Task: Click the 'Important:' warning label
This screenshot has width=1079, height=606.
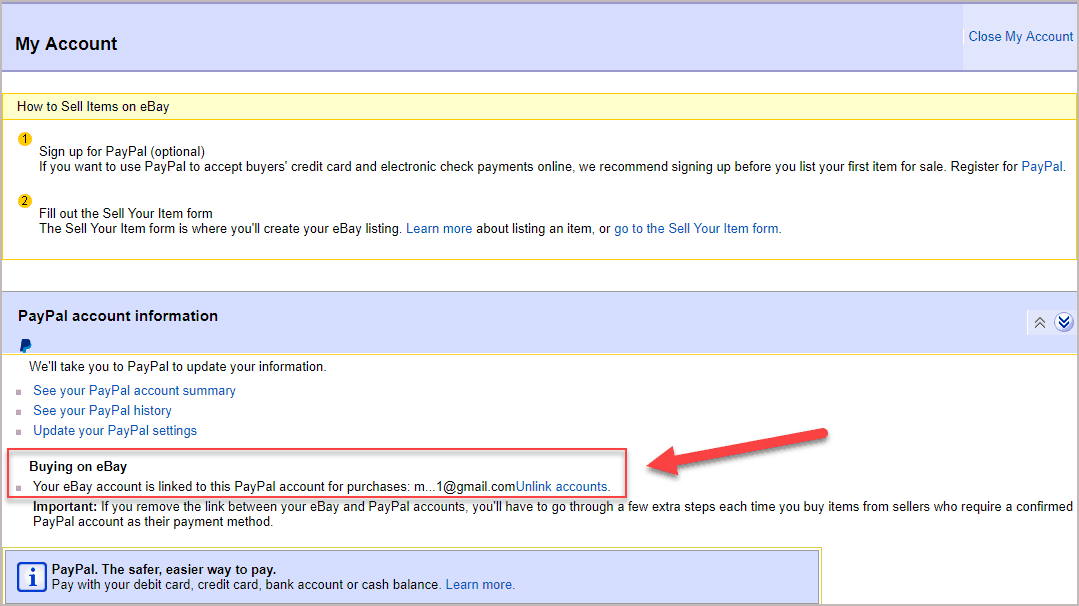Action: click(x=65, y=506)
